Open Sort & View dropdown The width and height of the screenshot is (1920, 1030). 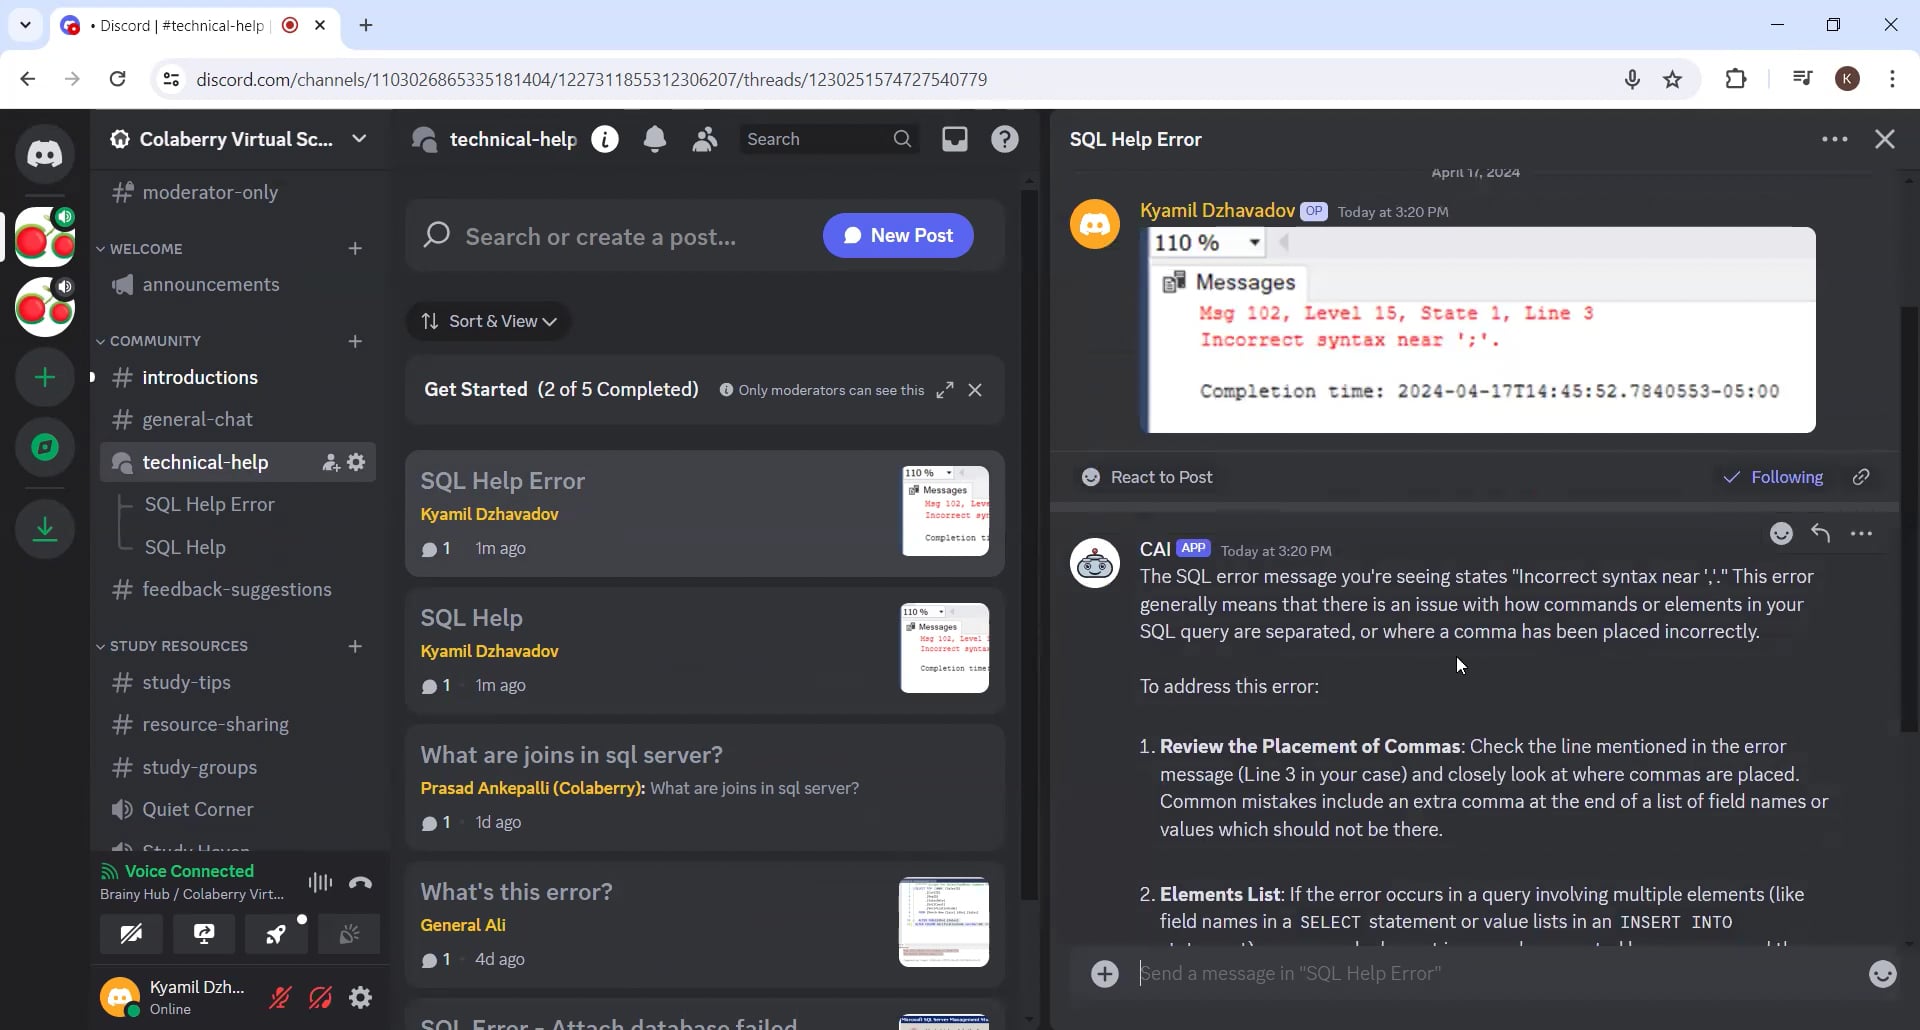[x=489, y=321]
